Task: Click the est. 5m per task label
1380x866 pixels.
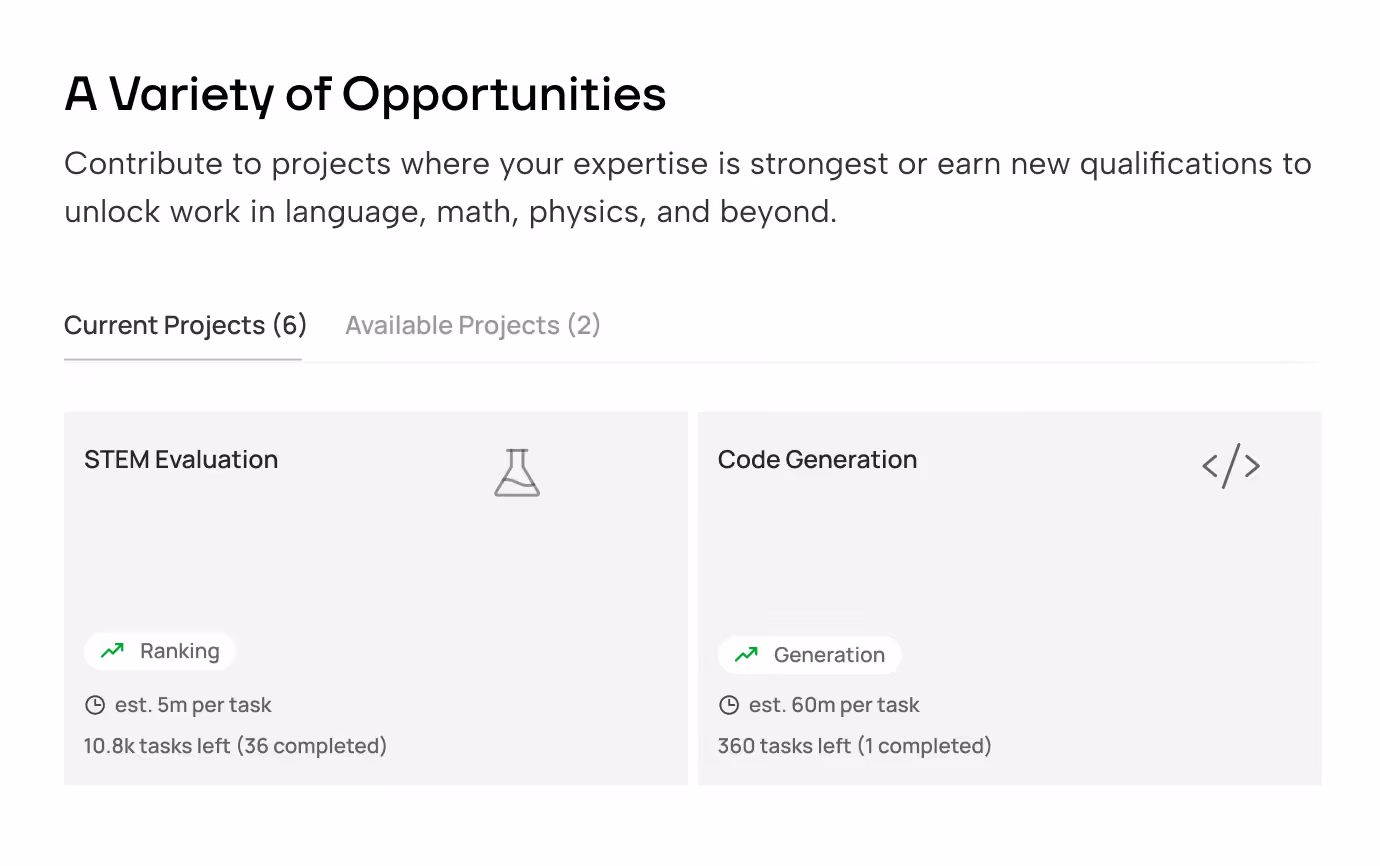Action: tap(193, 705)
